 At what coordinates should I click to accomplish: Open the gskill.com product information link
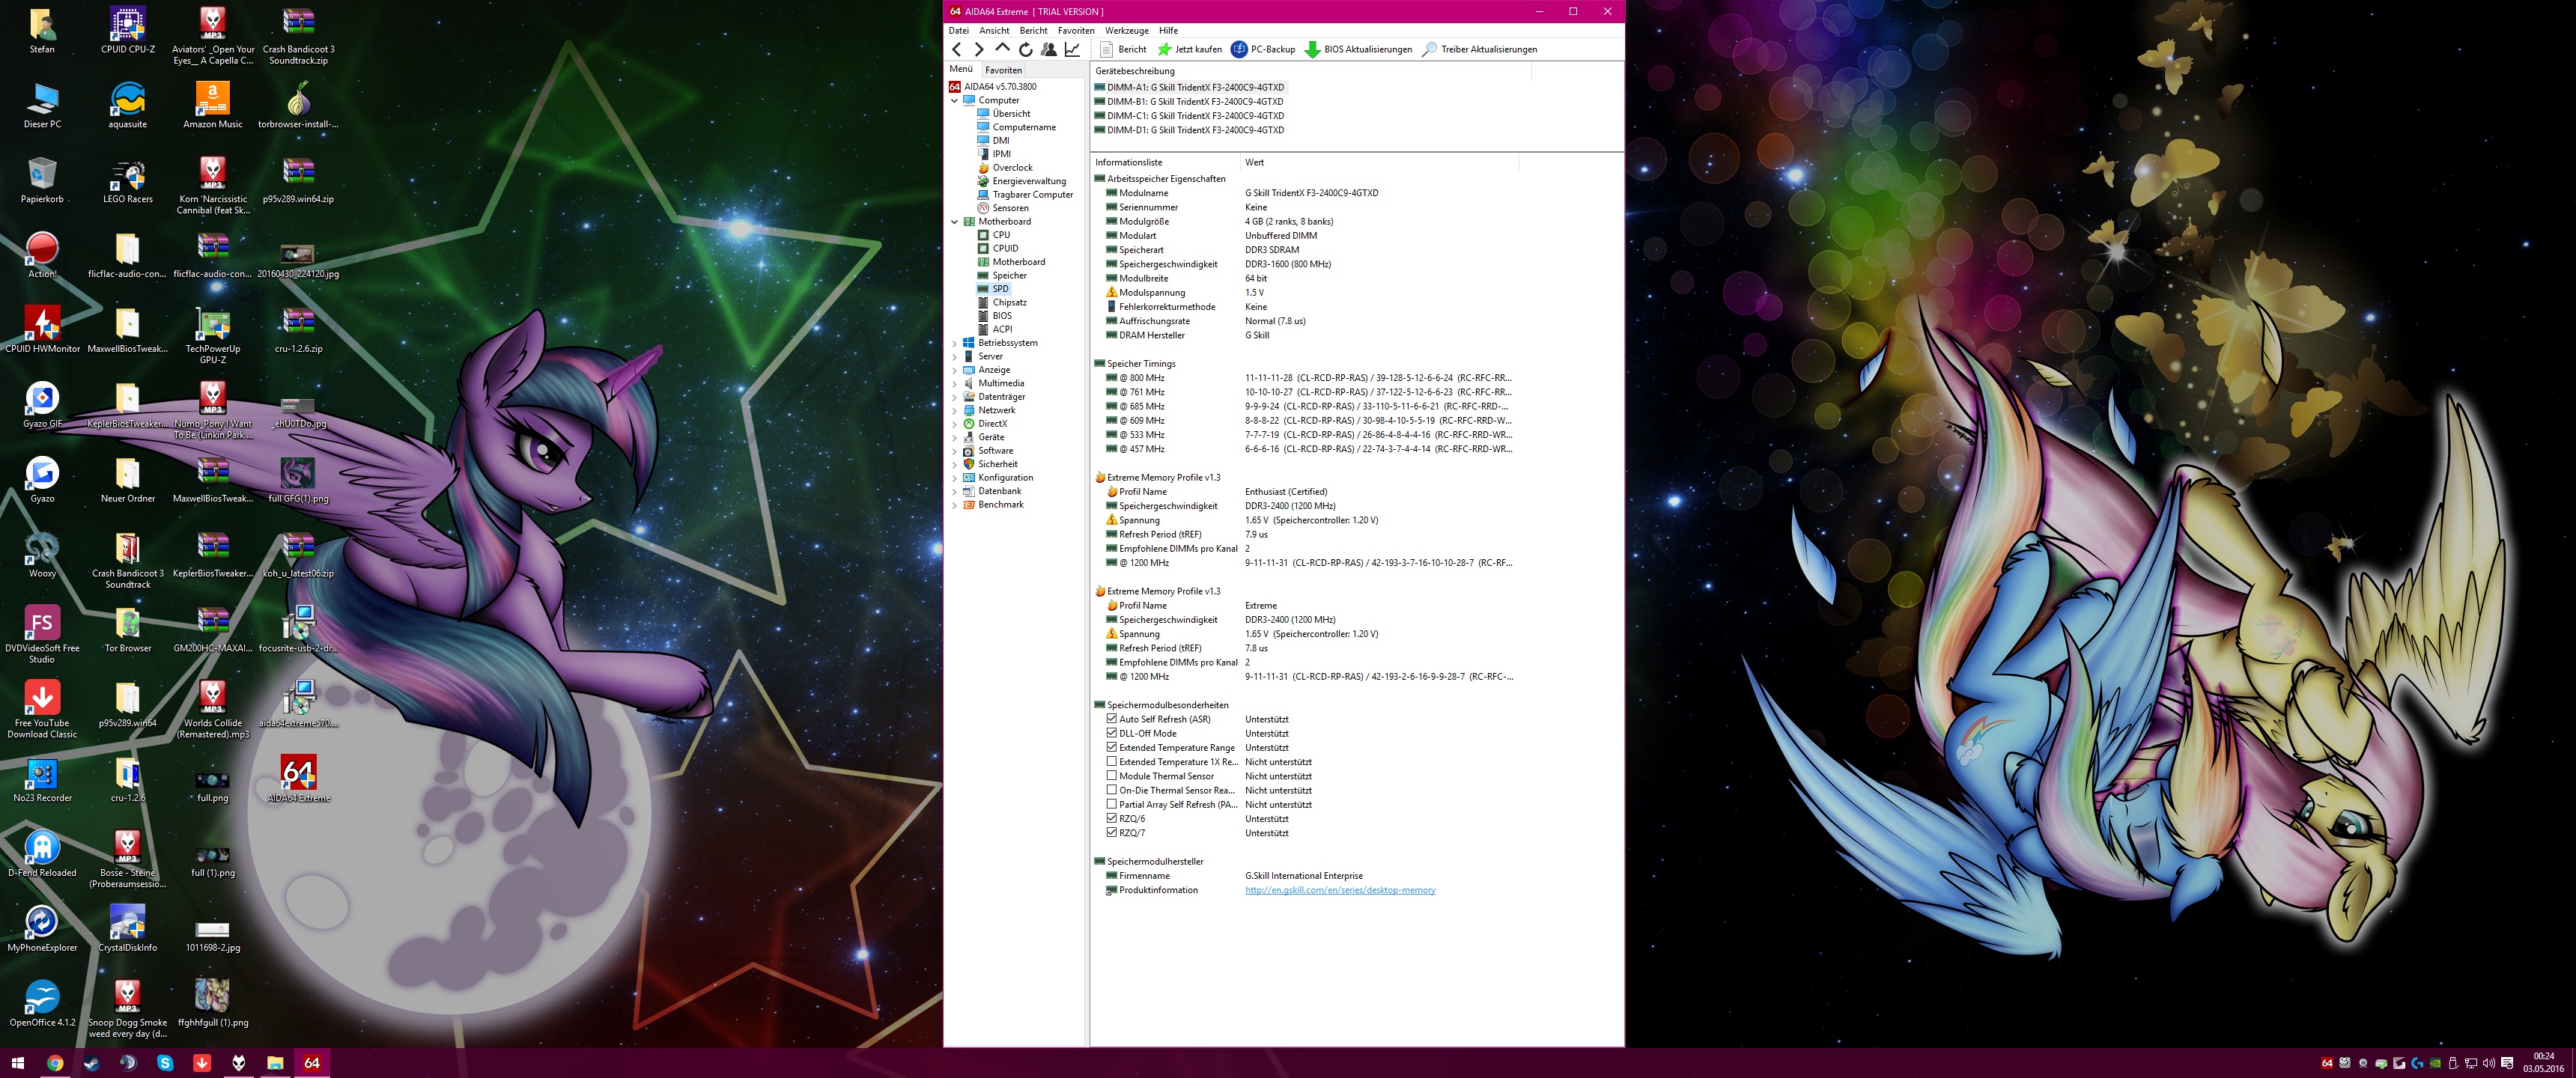pos(1339,890)
